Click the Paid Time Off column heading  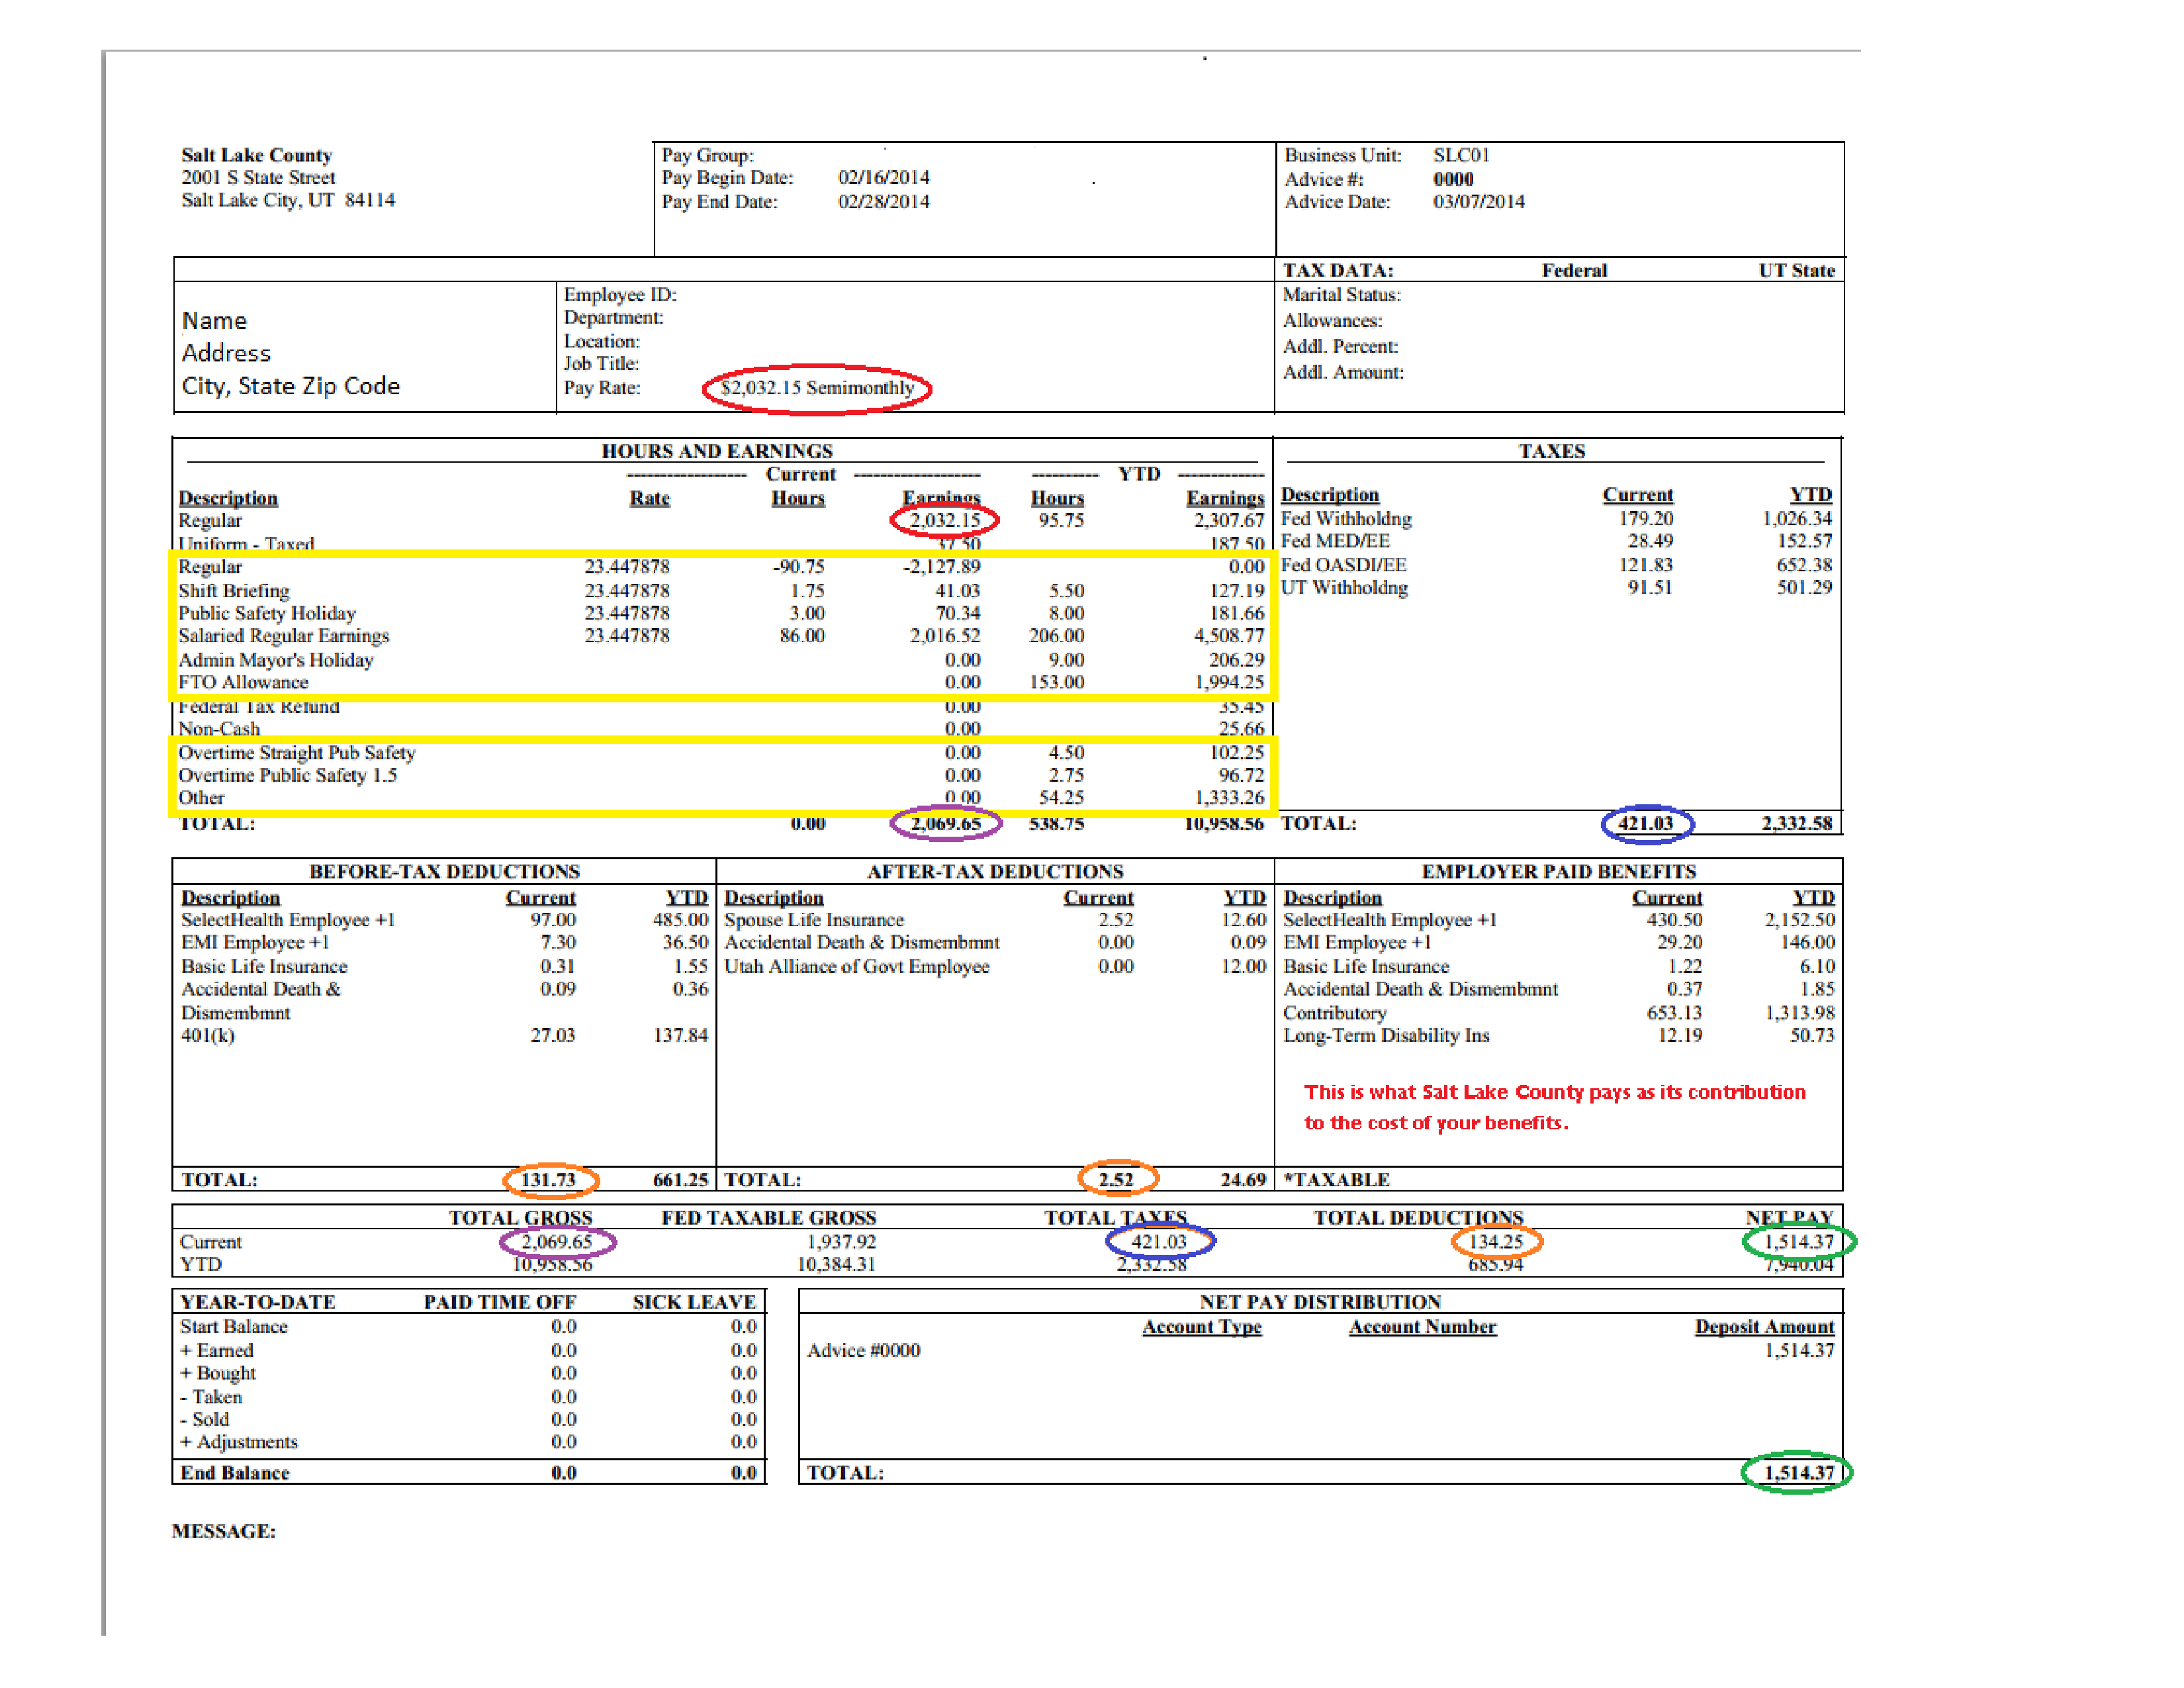500,1302
